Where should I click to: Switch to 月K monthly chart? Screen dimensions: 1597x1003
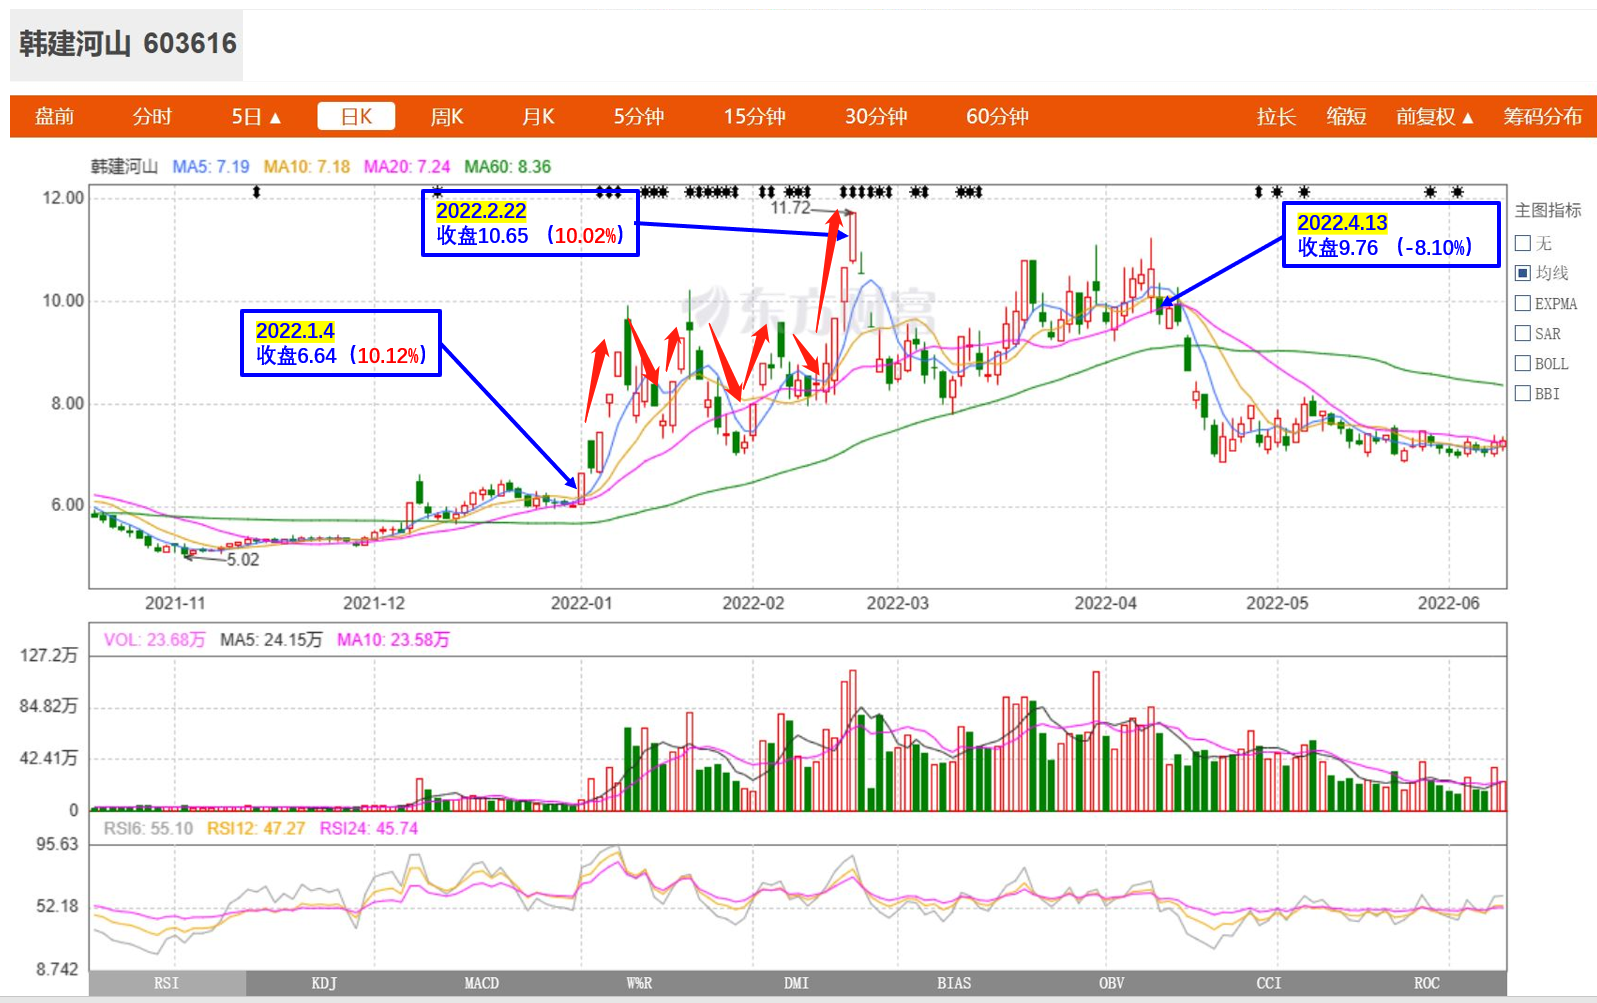[x=538, y=117]
